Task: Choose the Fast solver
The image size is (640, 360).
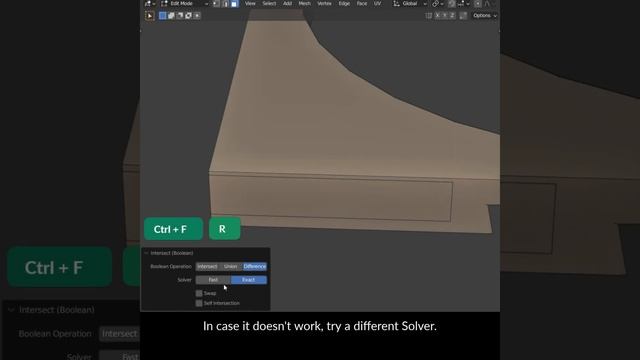Action: pos(213,280)
